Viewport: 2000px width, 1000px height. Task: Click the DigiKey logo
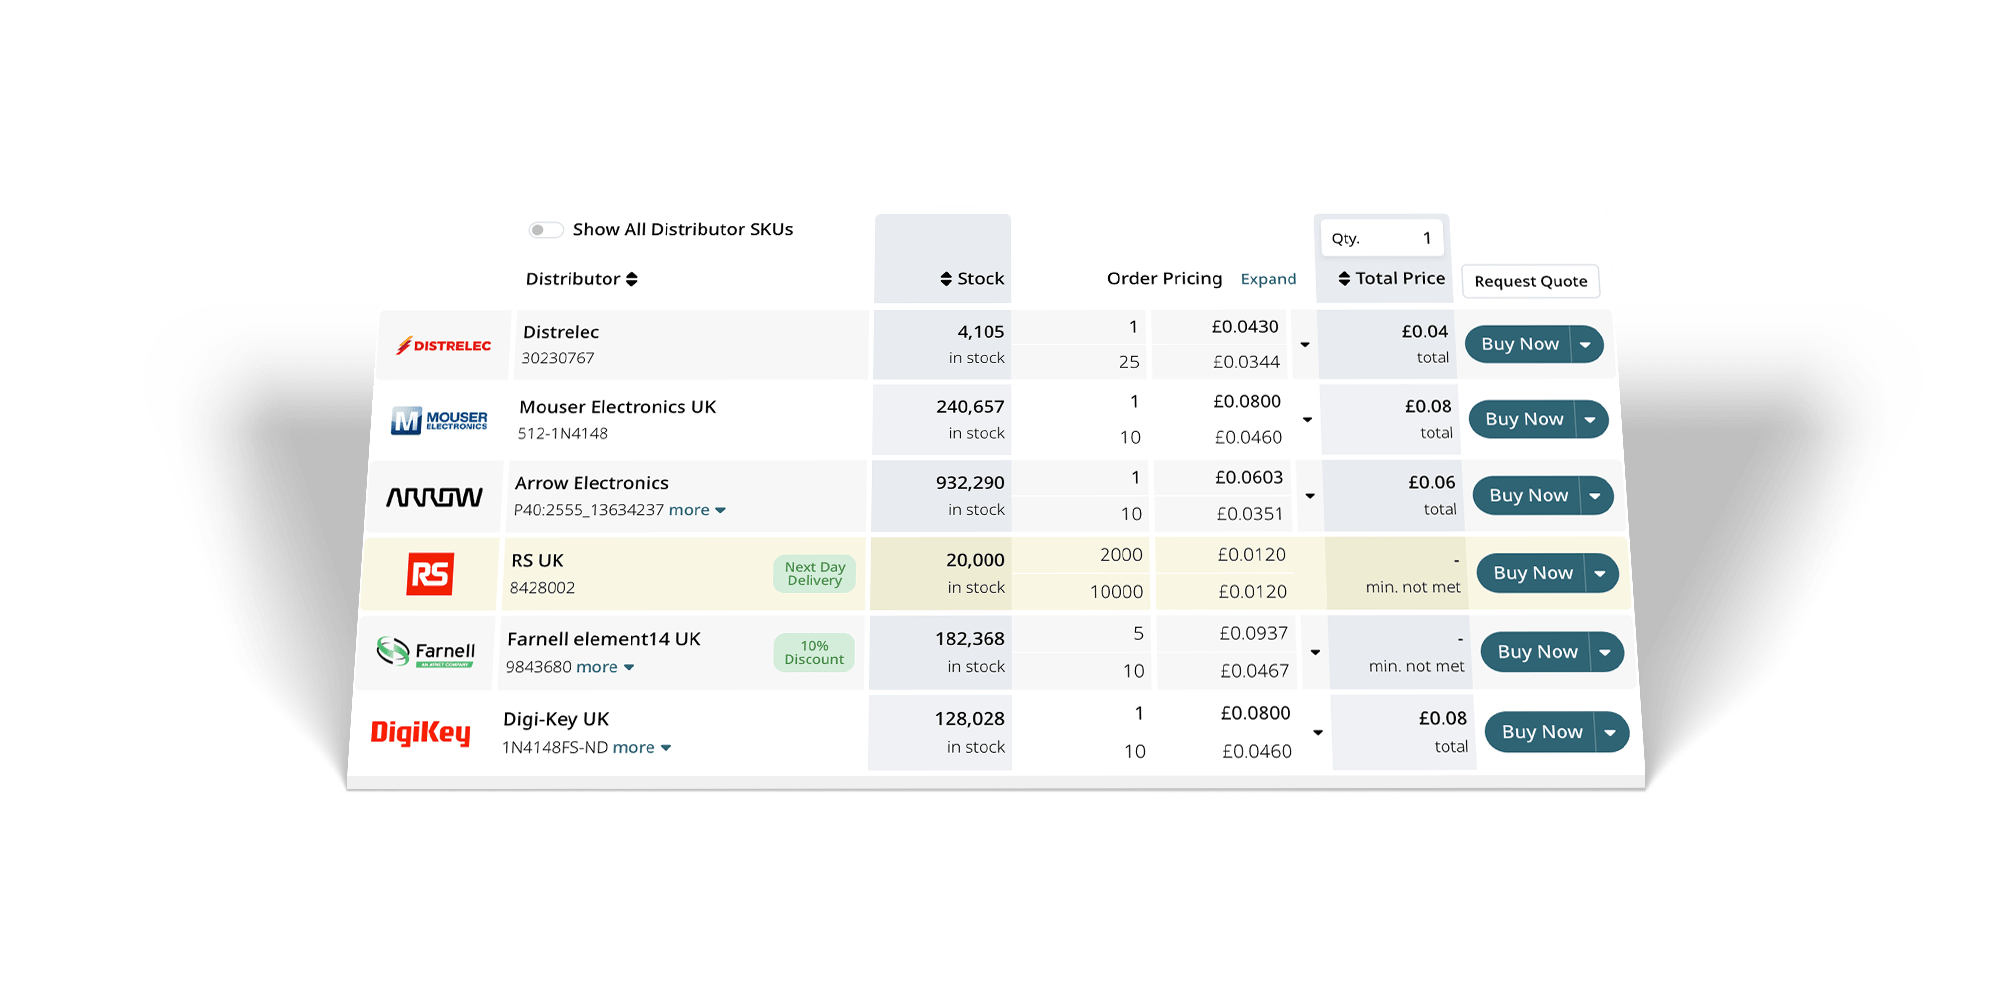coord(421,732)
